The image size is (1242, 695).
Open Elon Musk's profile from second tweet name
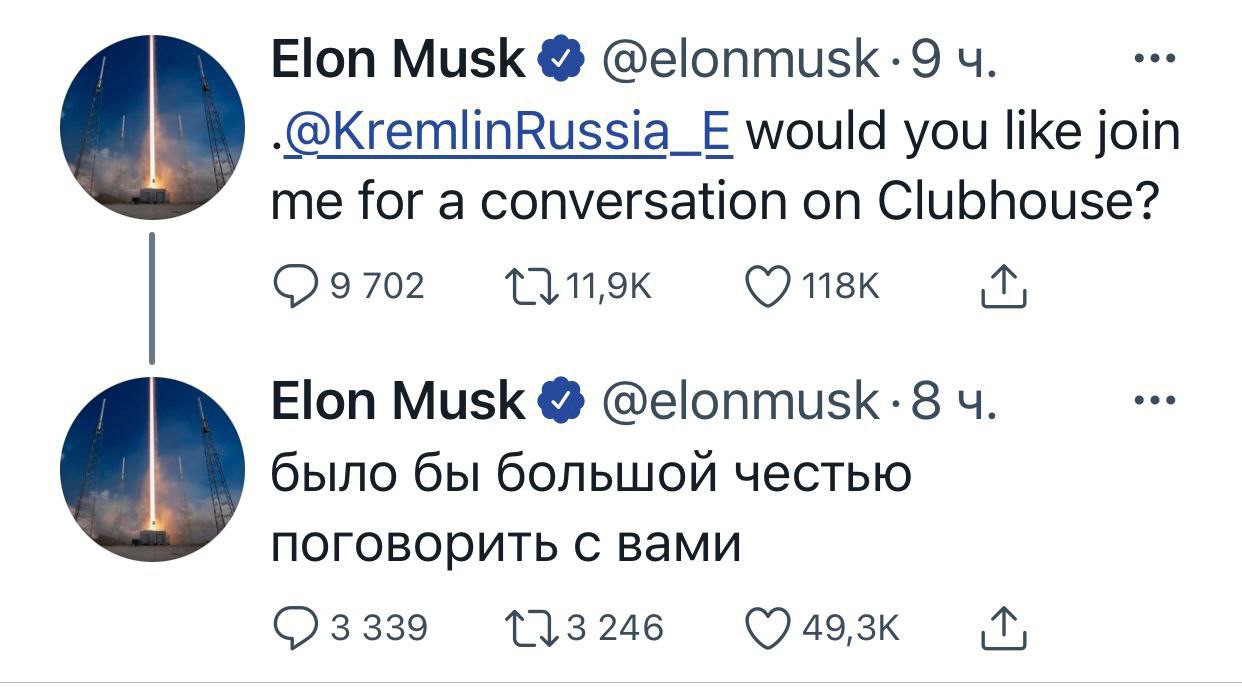point(398,401)
